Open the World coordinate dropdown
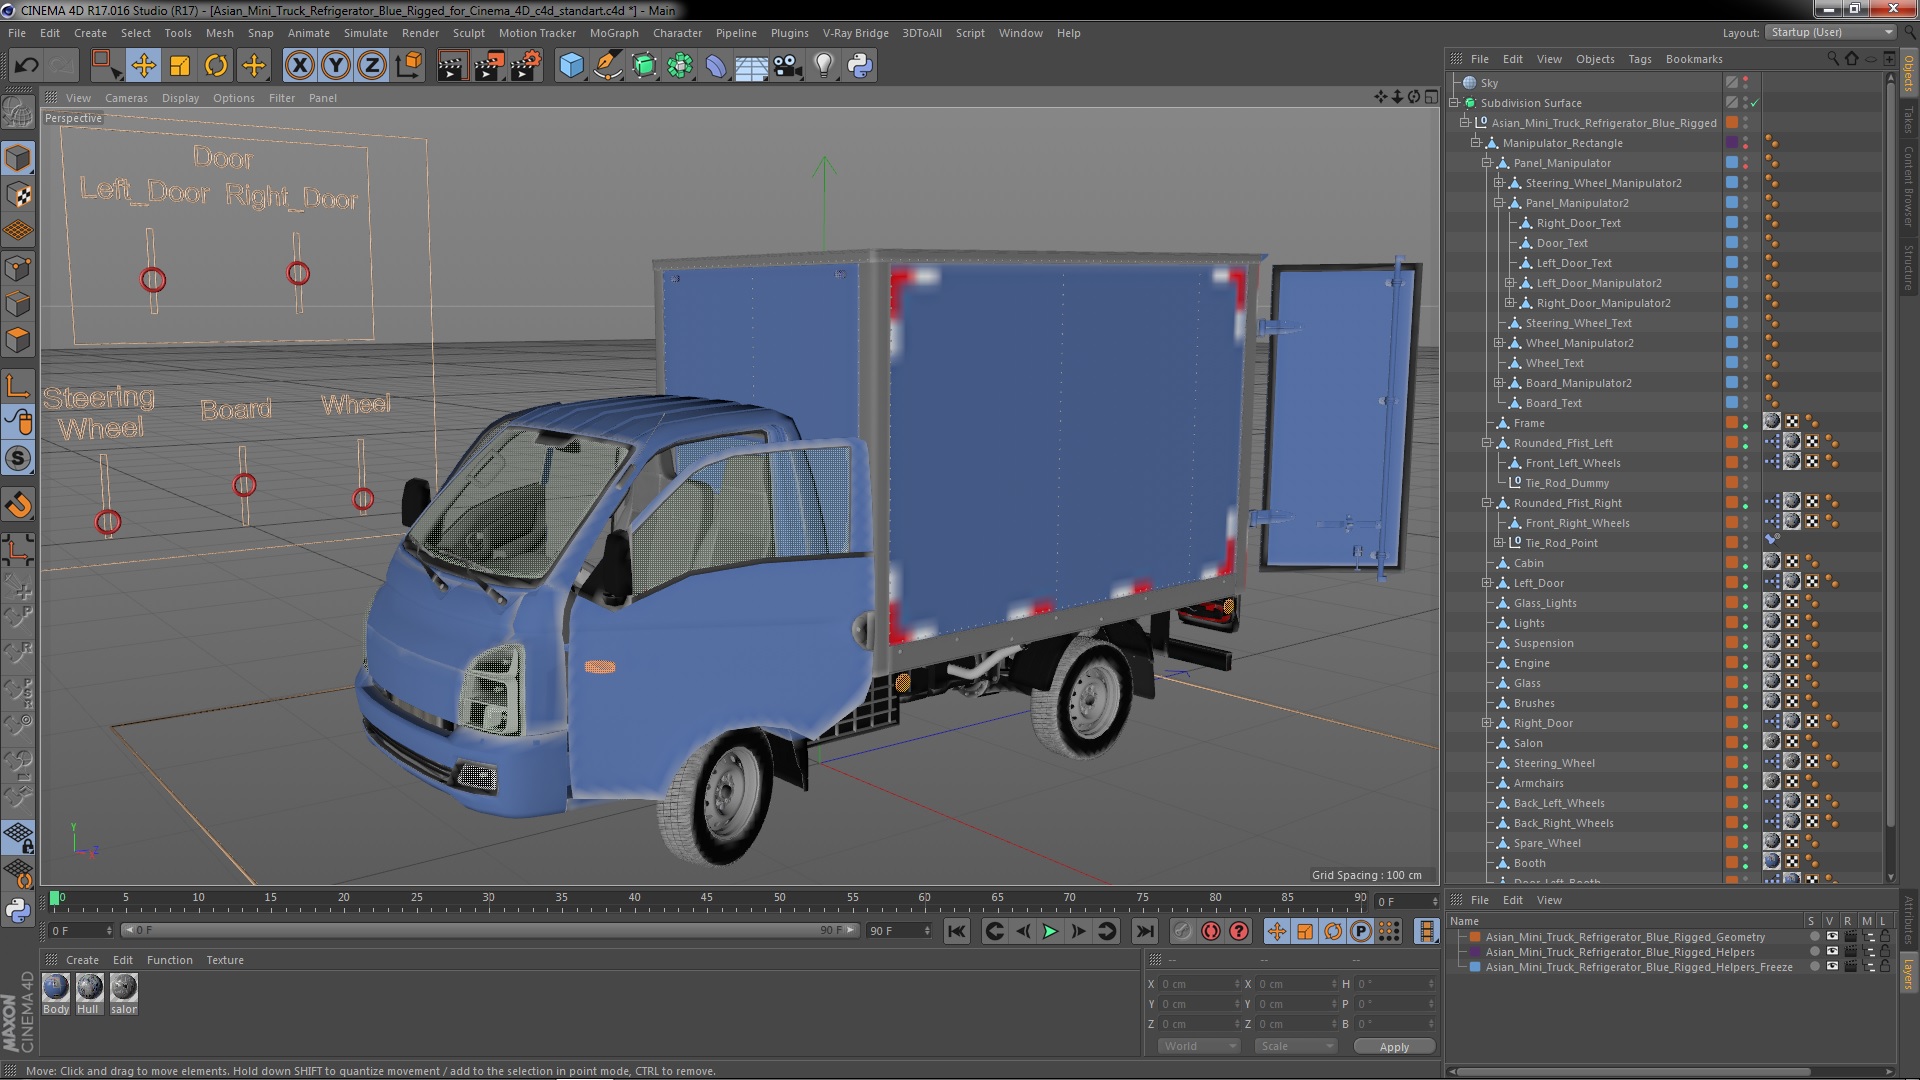 pyautogui.click(x=1199, y=1046)
